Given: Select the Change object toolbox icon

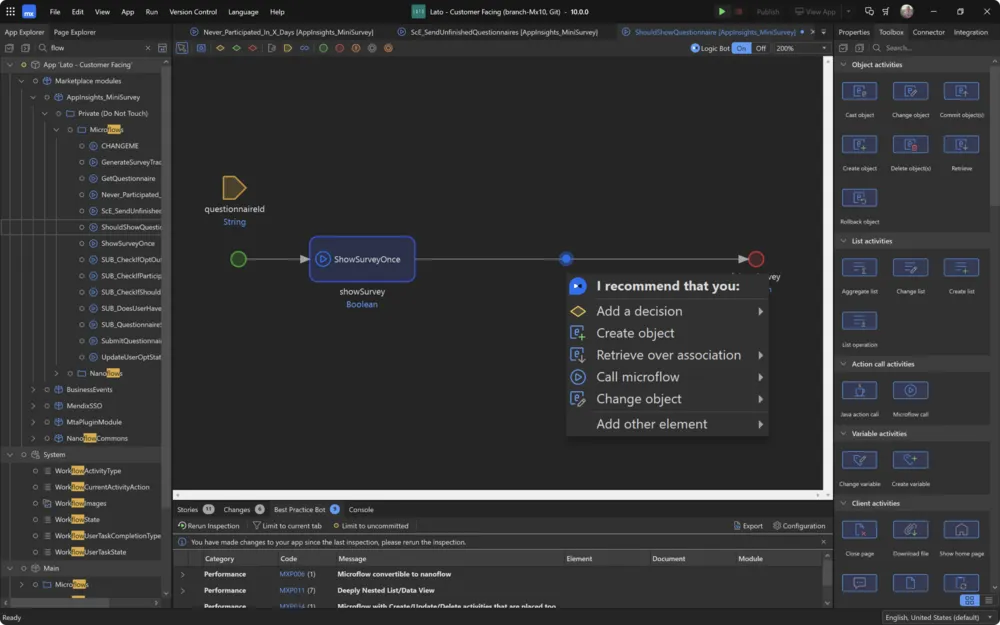Looking at the screenshot, I should [910, 91].
